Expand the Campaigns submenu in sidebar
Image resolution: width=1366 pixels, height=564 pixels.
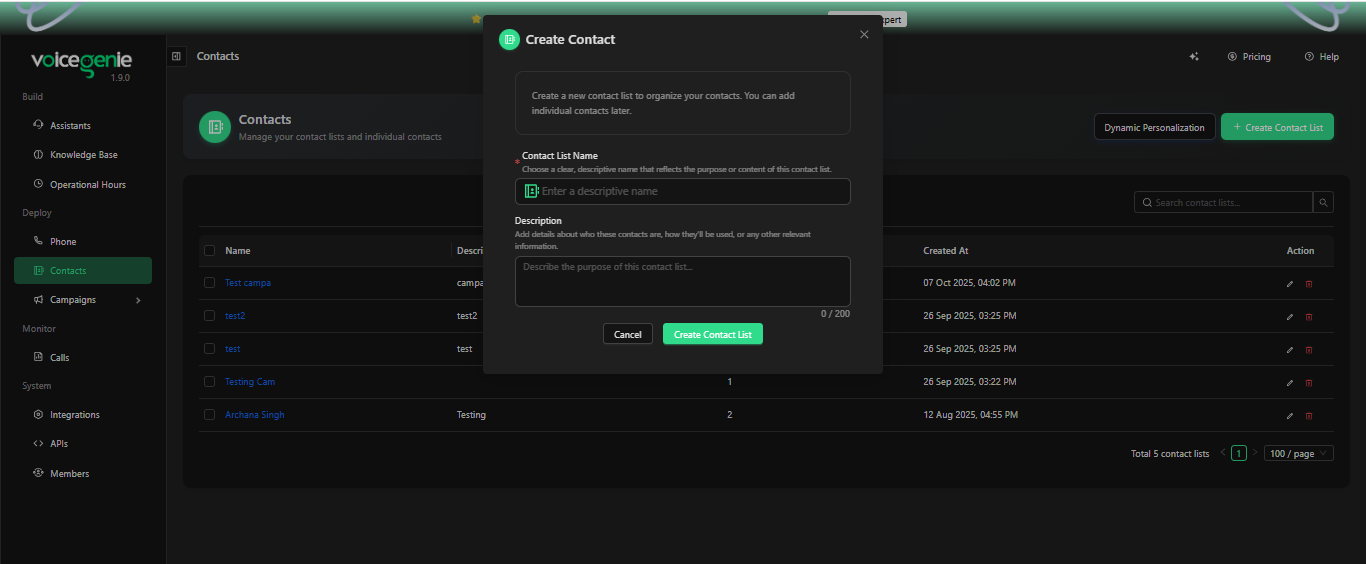pos(138,300)
